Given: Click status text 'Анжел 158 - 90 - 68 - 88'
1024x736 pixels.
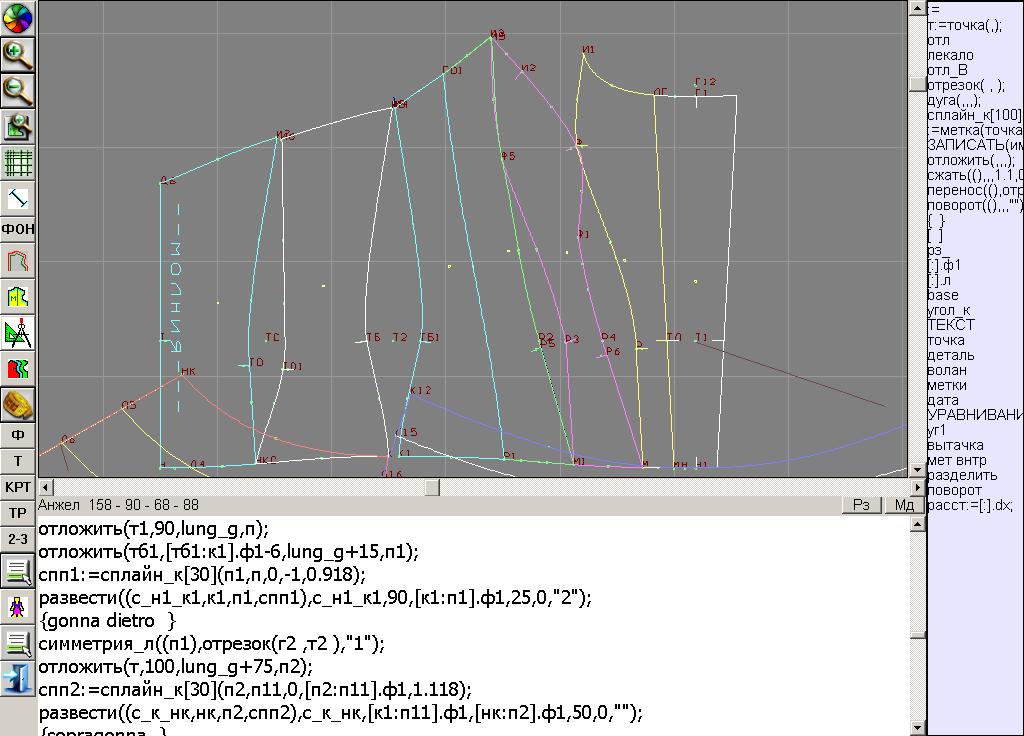Looking at the screenshot, I should point(118,505).
